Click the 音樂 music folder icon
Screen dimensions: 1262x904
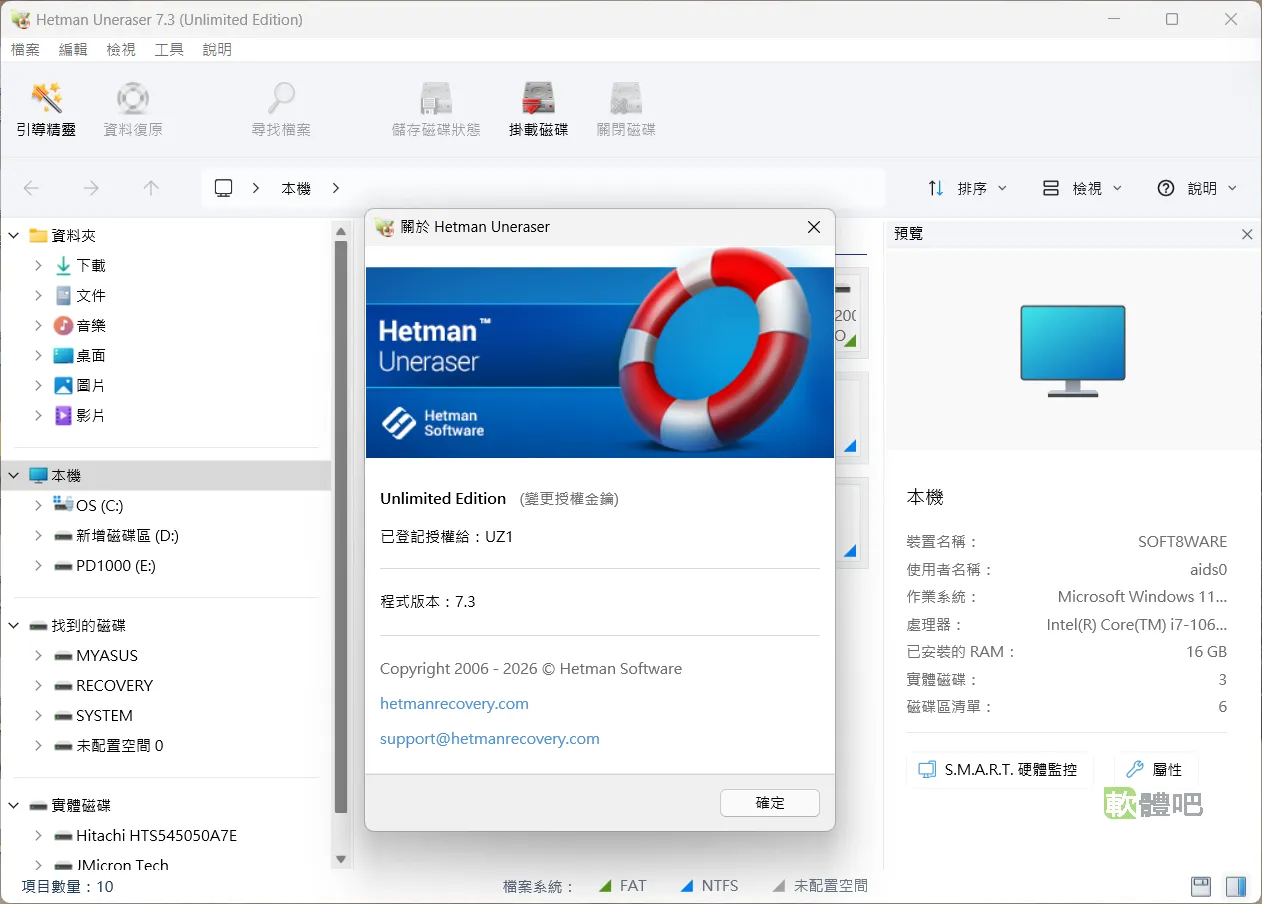[64, 326]
